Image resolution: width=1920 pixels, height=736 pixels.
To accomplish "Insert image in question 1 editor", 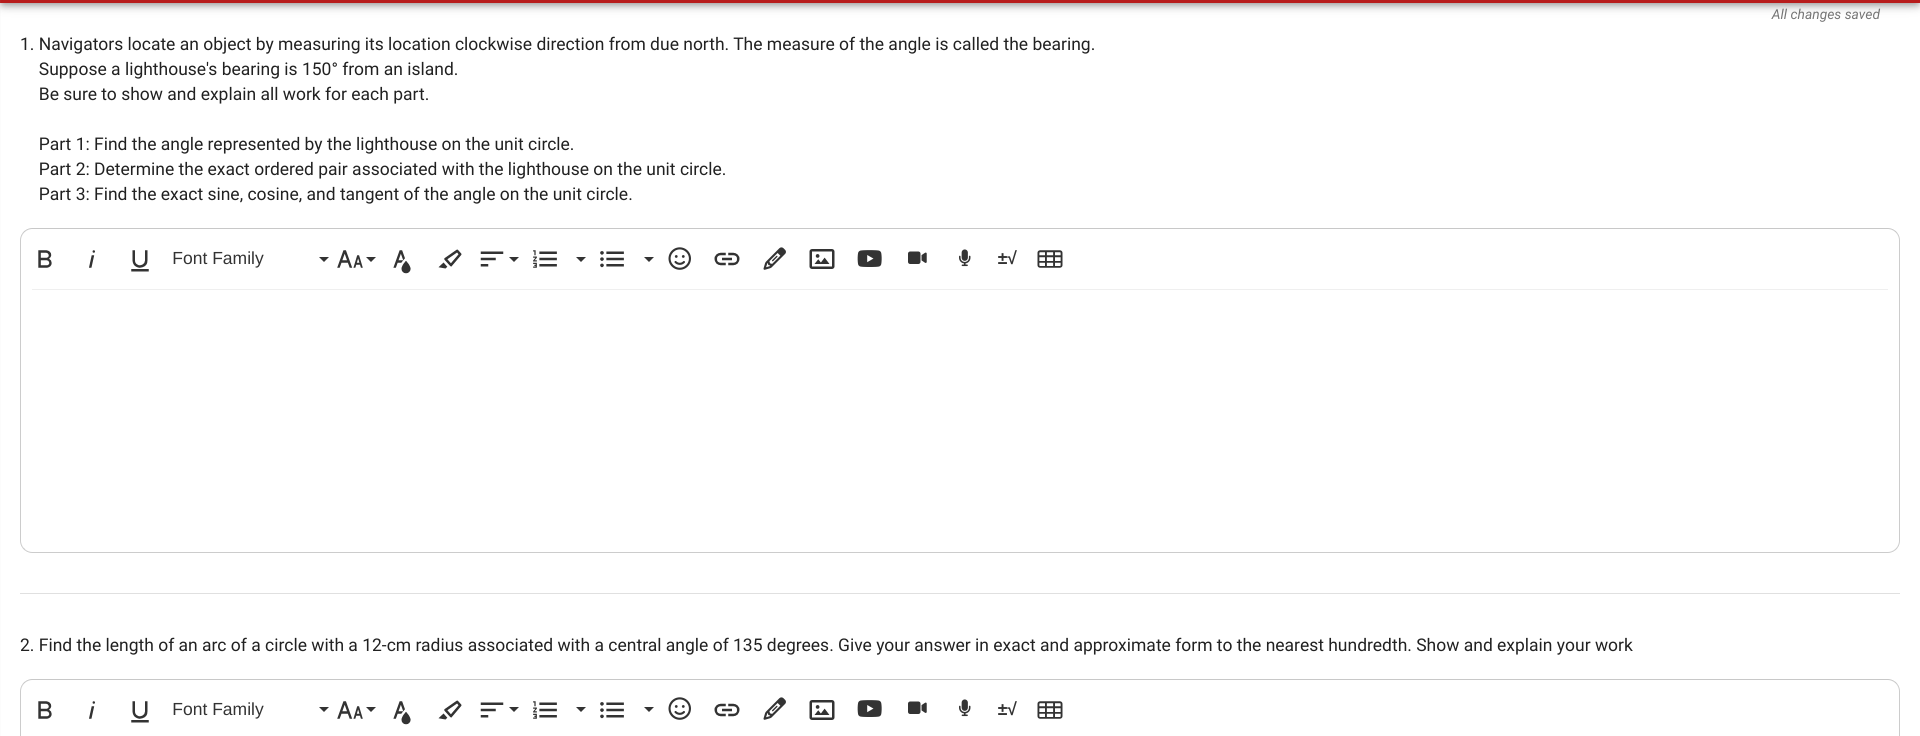I will [822, 259].
